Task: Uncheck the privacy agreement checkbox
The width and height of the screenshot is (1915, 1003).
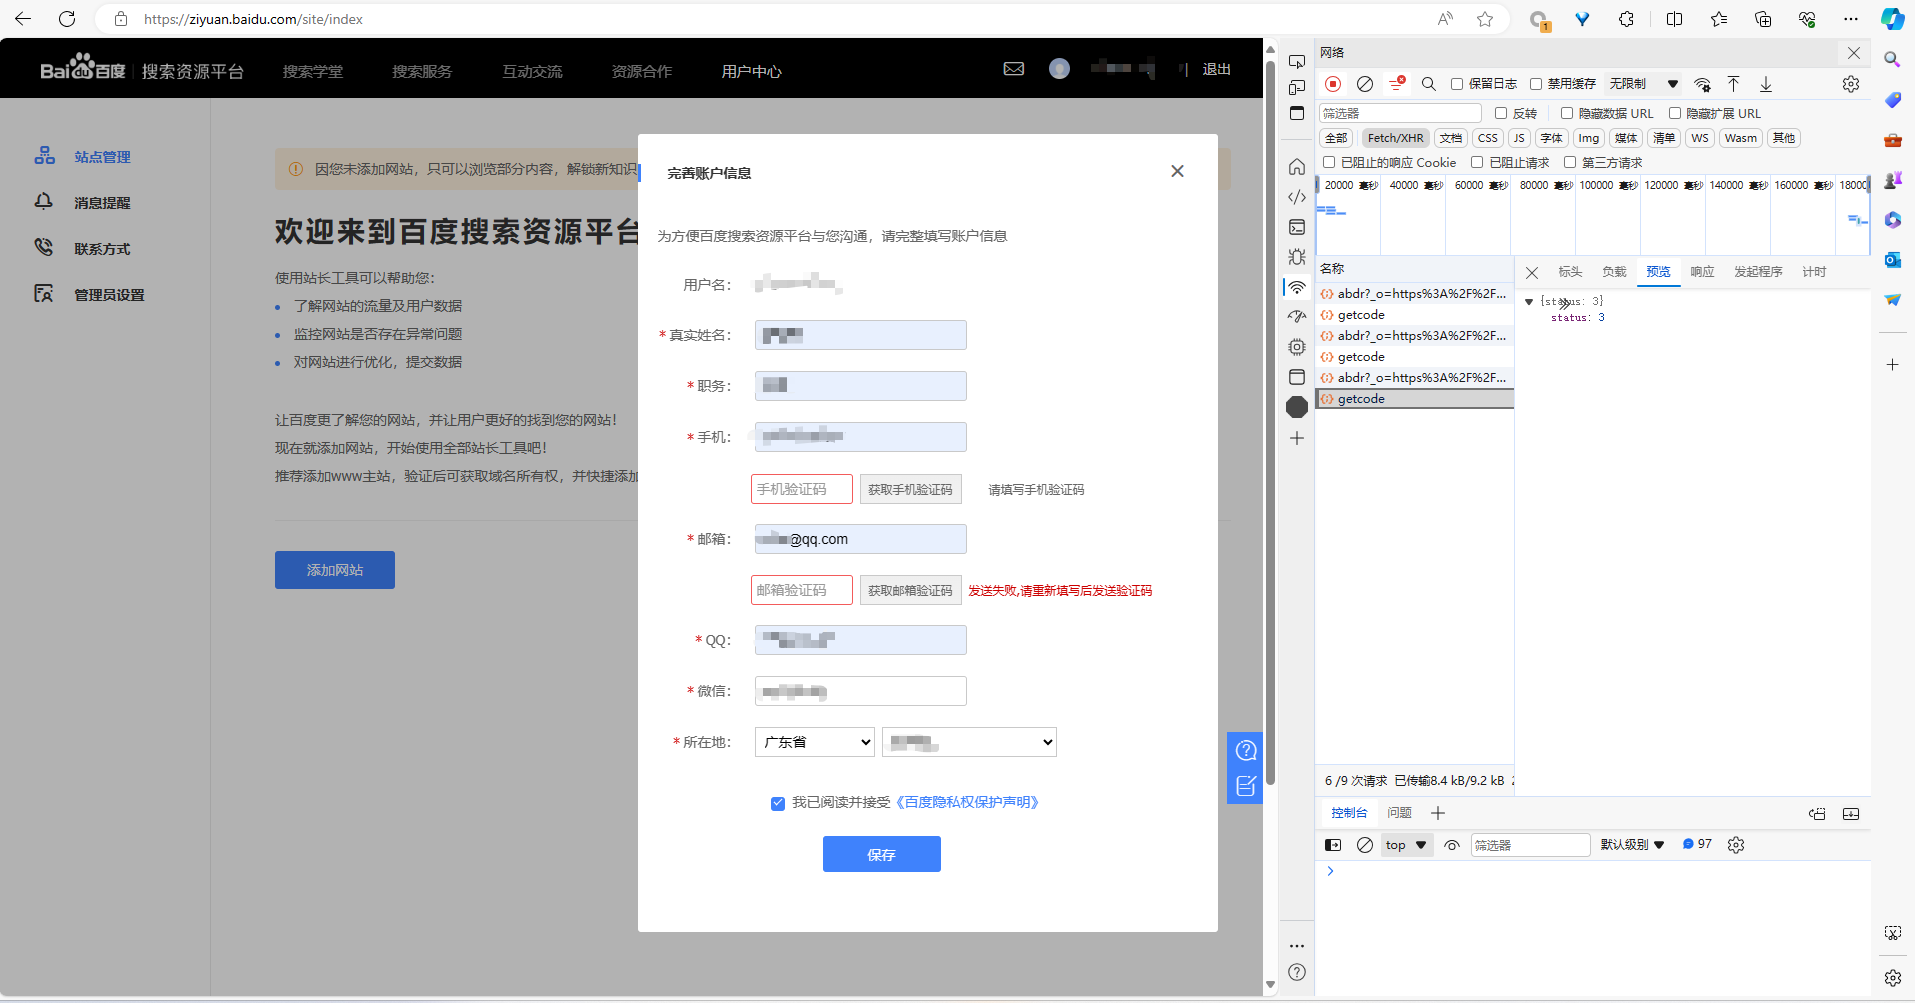Action: pos(778,803)
